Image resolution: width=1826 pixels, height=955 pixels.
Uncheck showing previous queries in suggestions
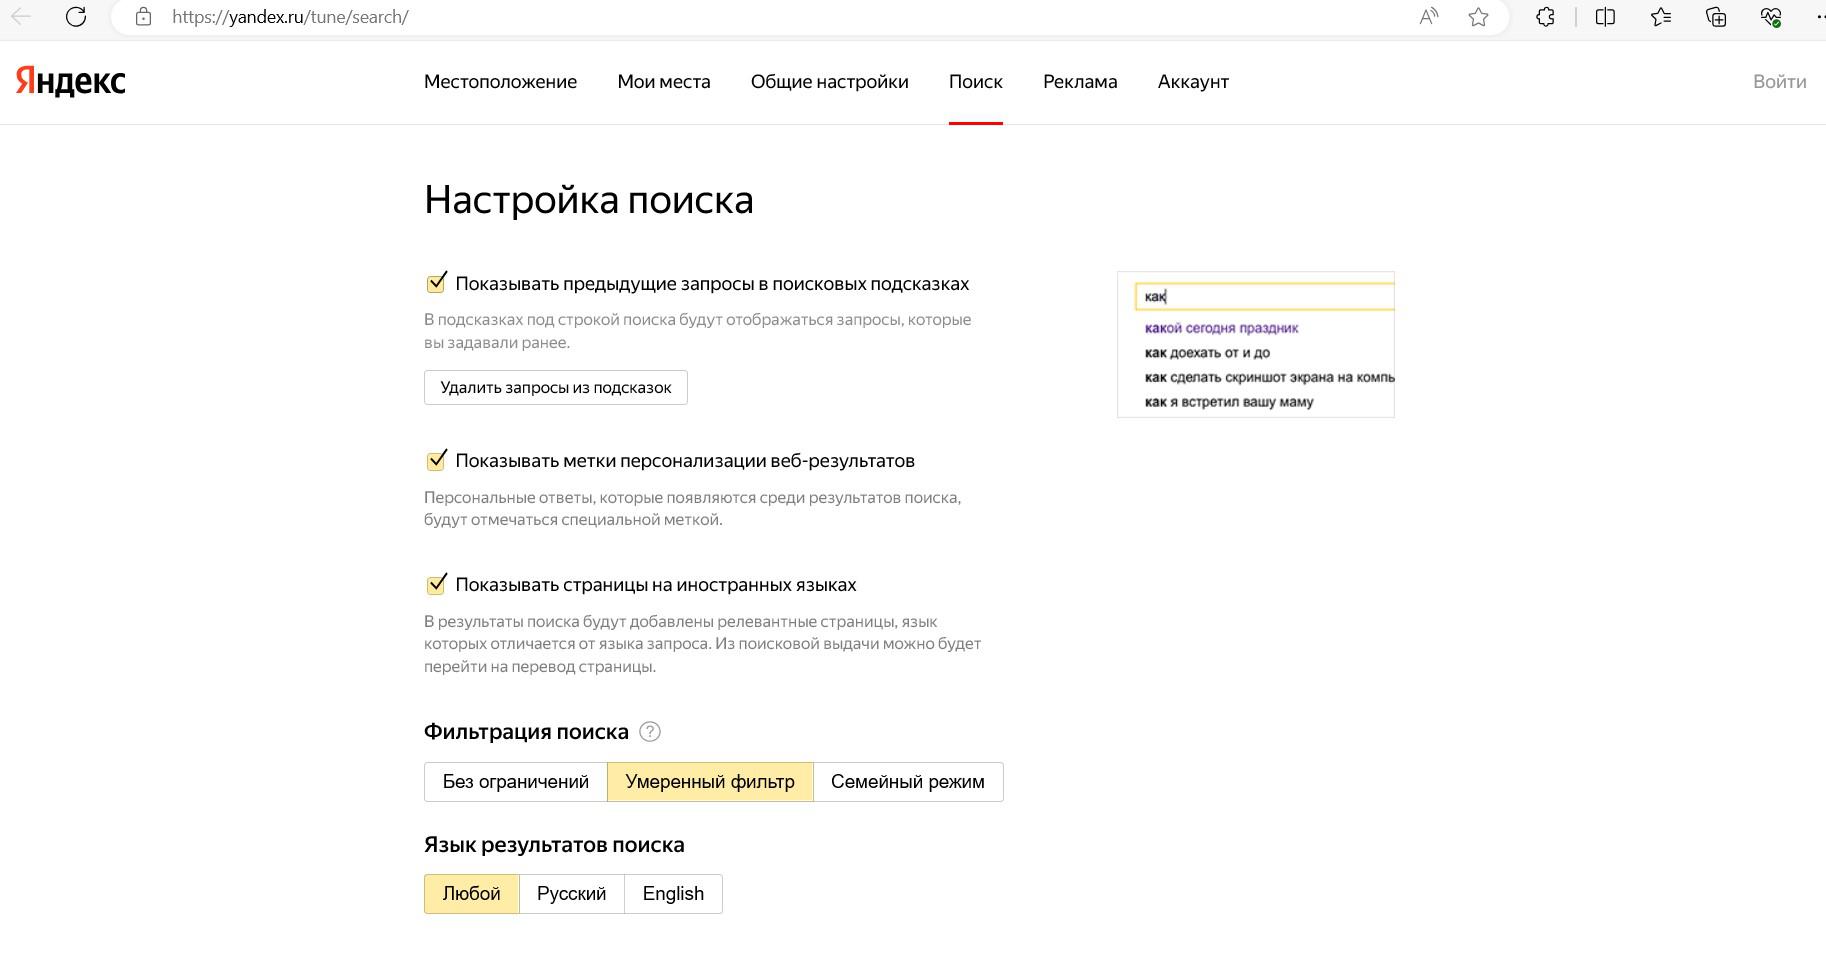[436, 284]
